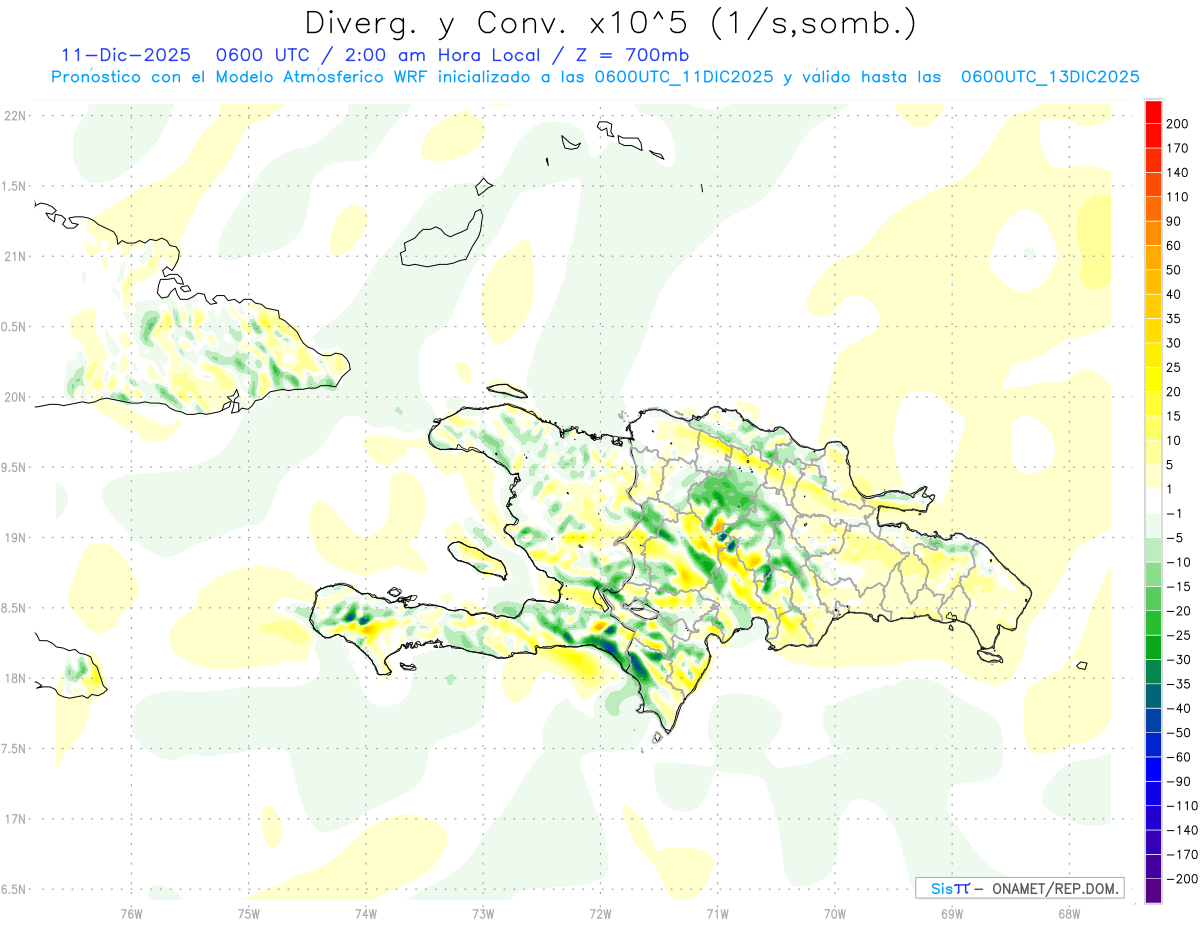Click the '-140' scale value

point(1181,830)
